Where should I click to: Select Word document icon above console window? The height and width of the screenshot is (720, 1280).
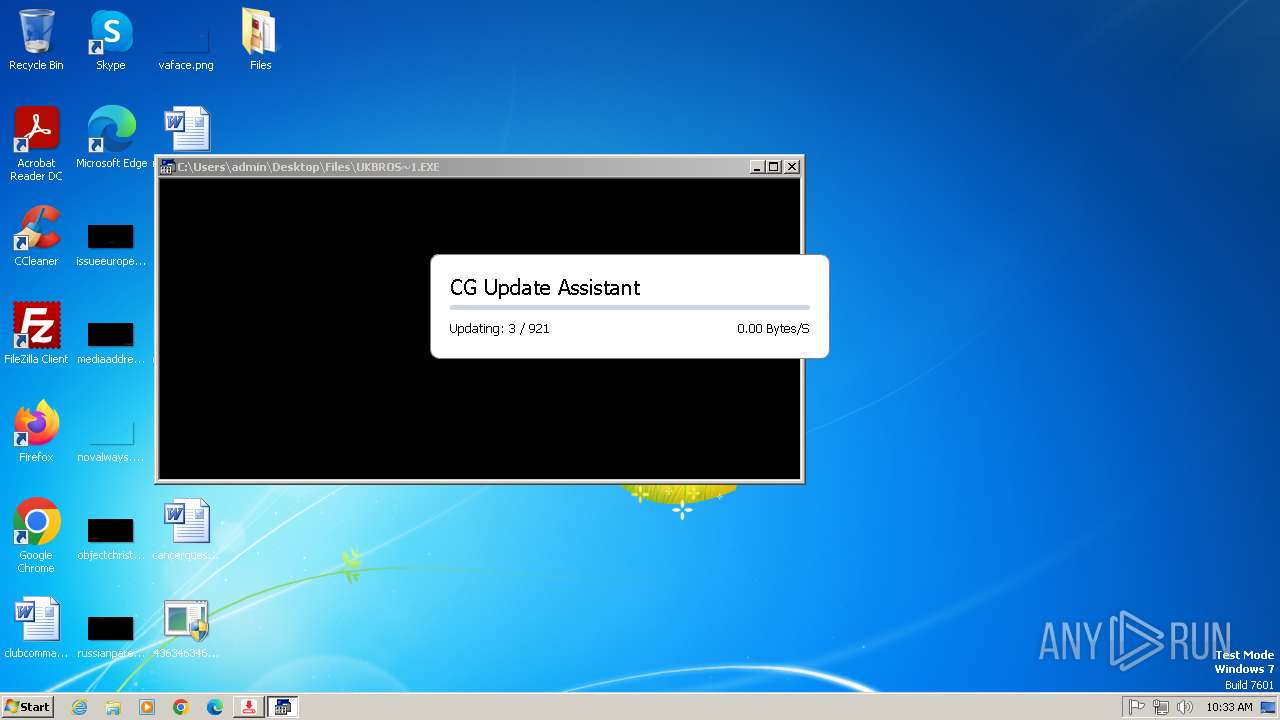(186, 129)
